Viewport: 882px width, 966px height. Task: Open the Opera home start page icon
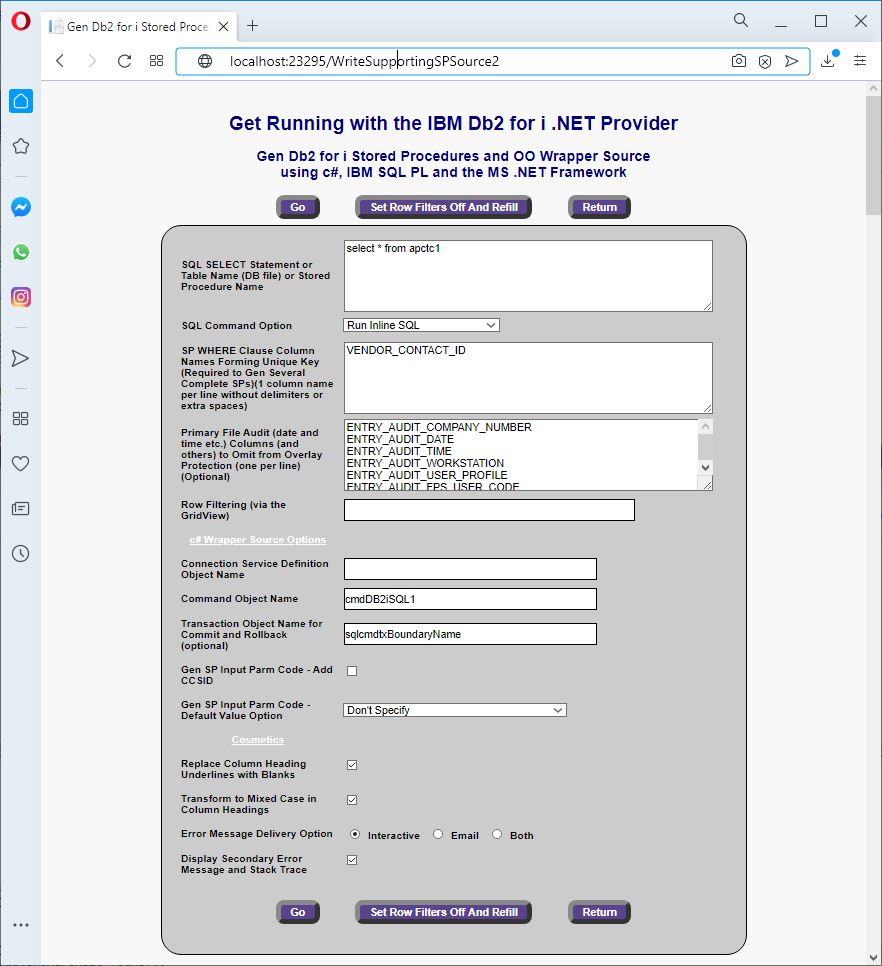[x=21, y=101]
